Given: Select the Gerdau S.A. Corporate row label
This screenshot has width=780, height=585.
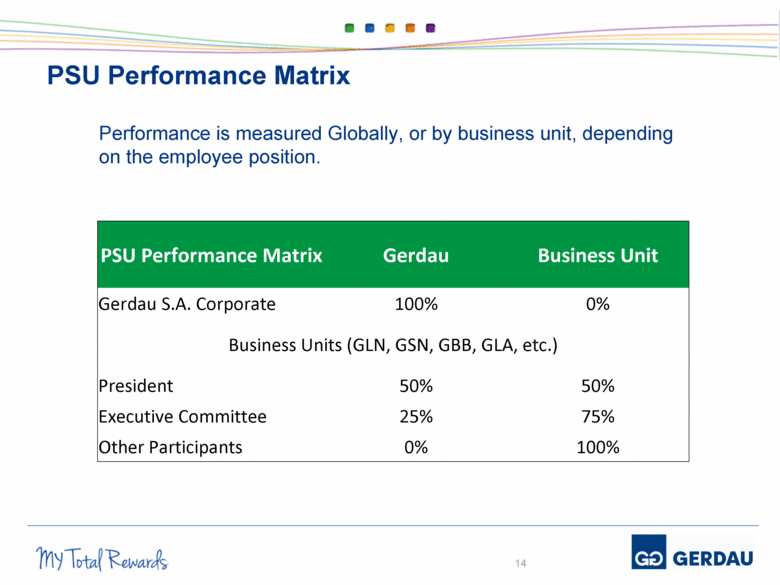Looking at the screenshot, I should (x=186, y=303).
